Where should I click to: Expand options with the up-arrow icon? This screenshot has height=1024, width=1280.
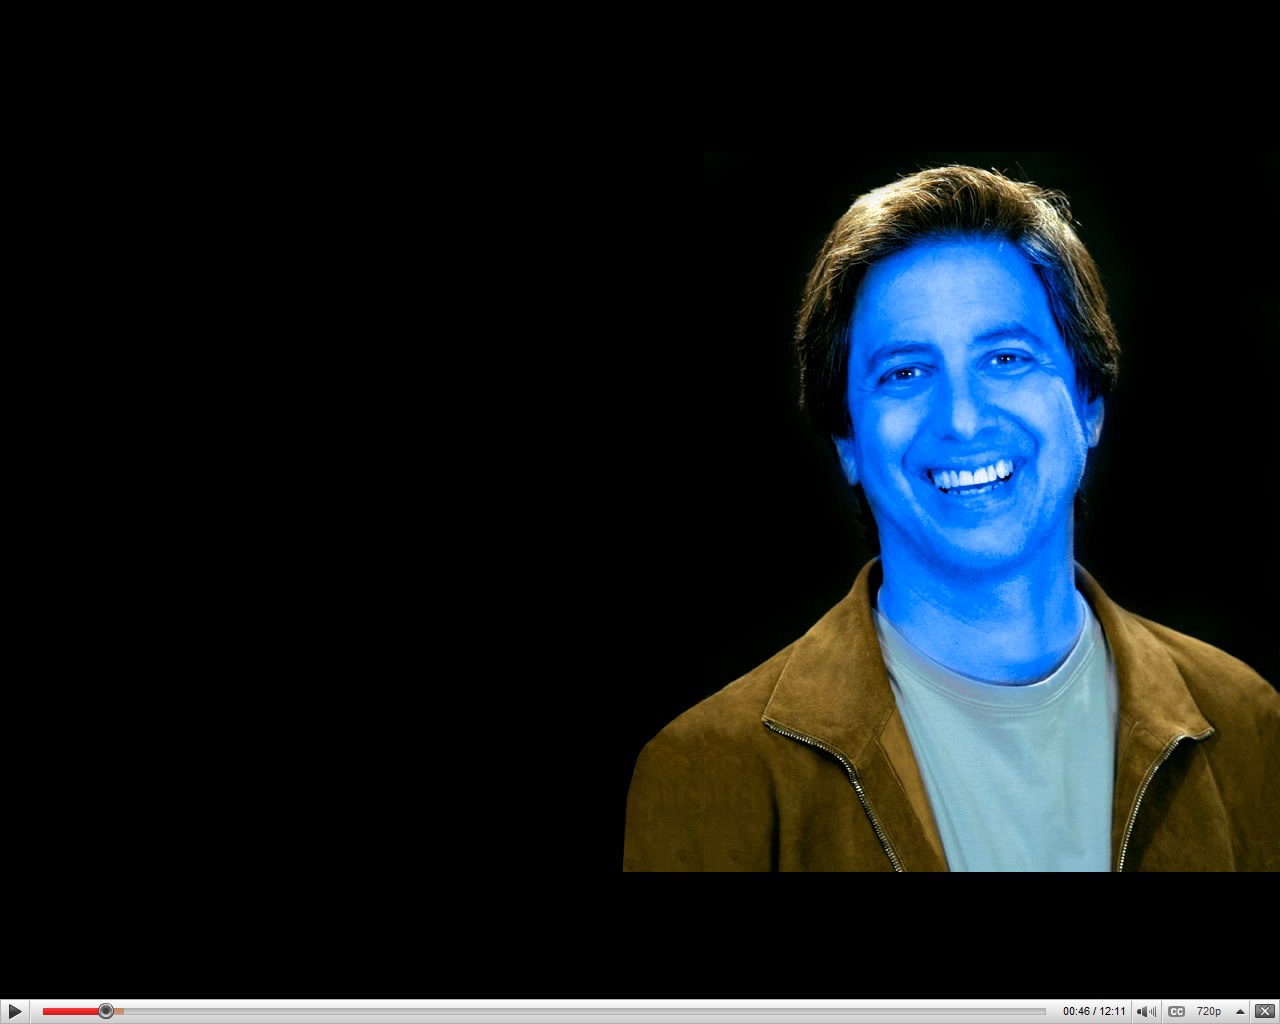pos(1240,1012)
